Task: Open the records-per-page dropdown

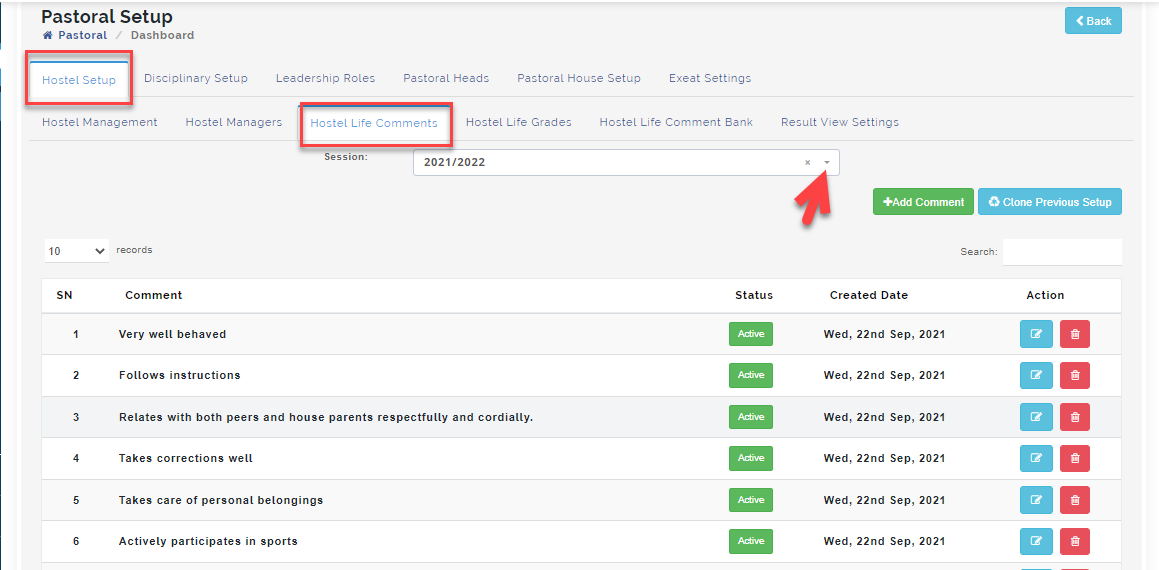Action: [77, 251]
